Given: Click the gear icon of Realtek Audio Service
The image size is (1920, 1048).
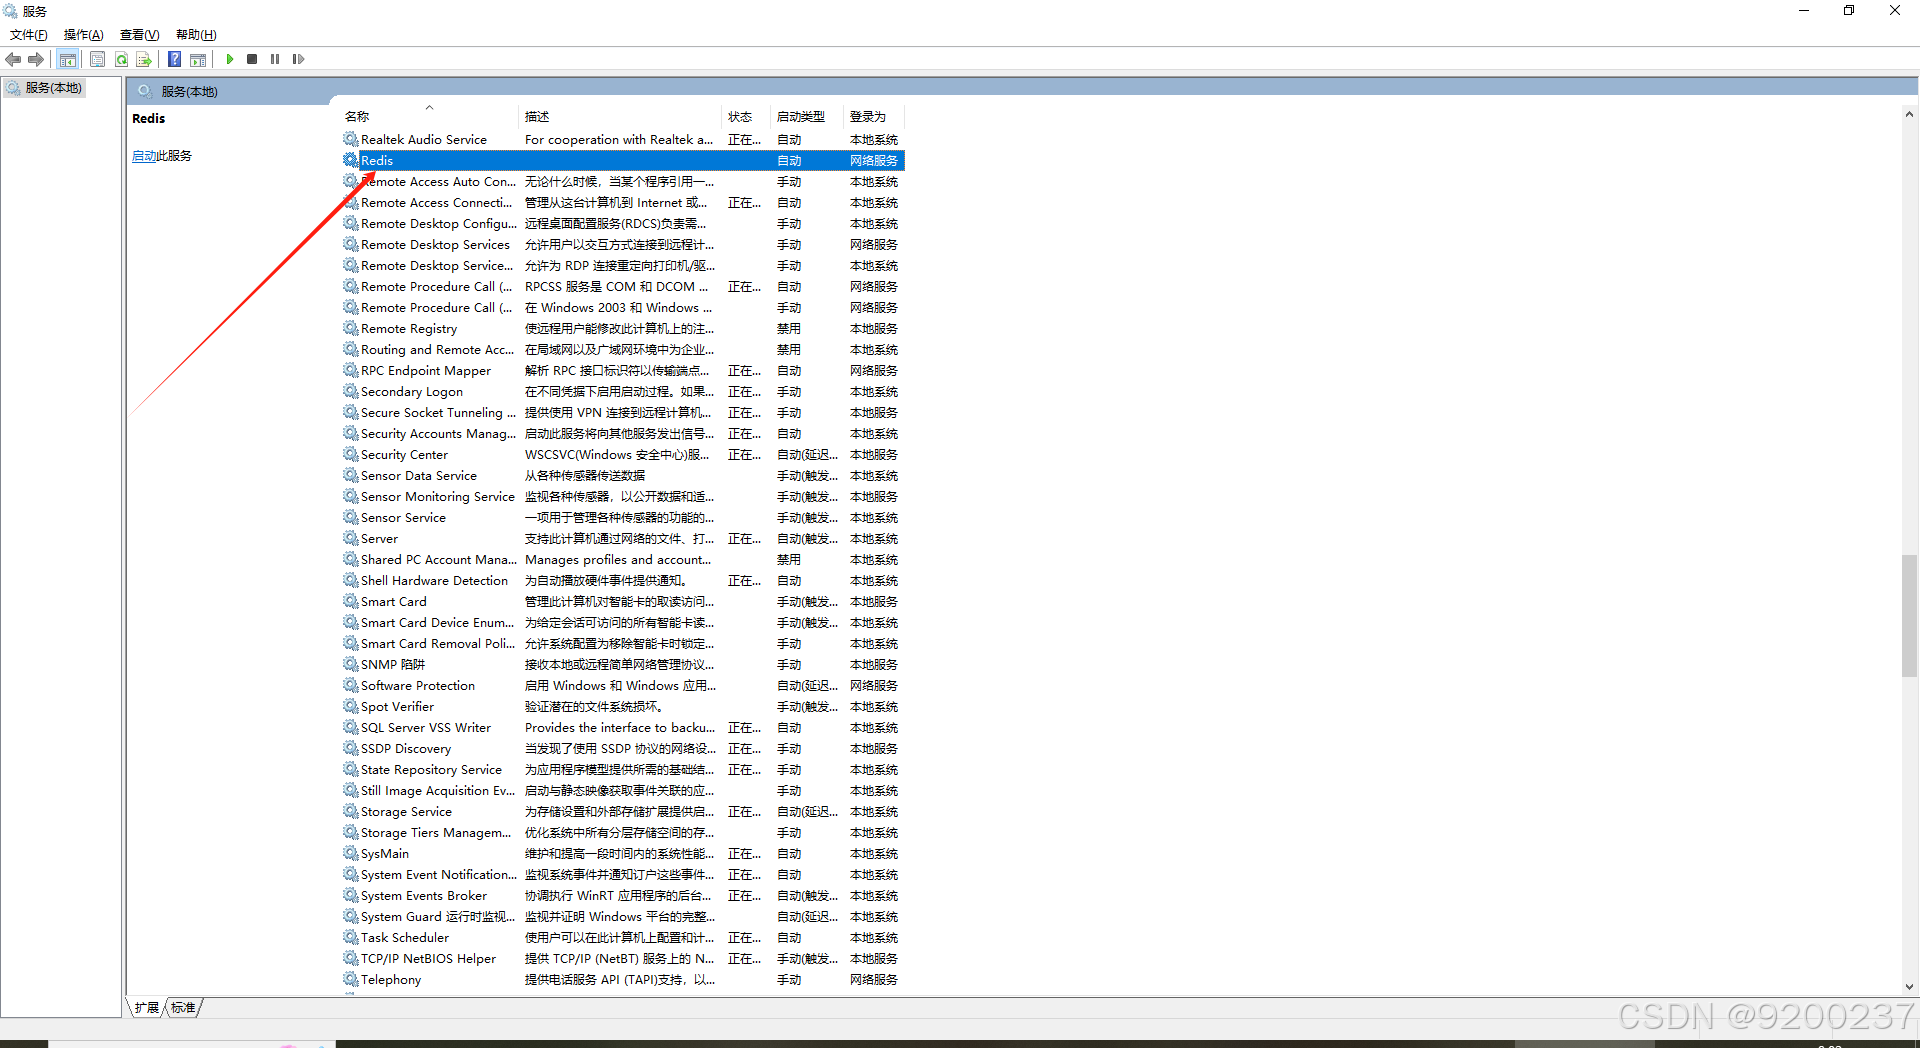Looking at the screenshot, I should click(x=350, y=139).
